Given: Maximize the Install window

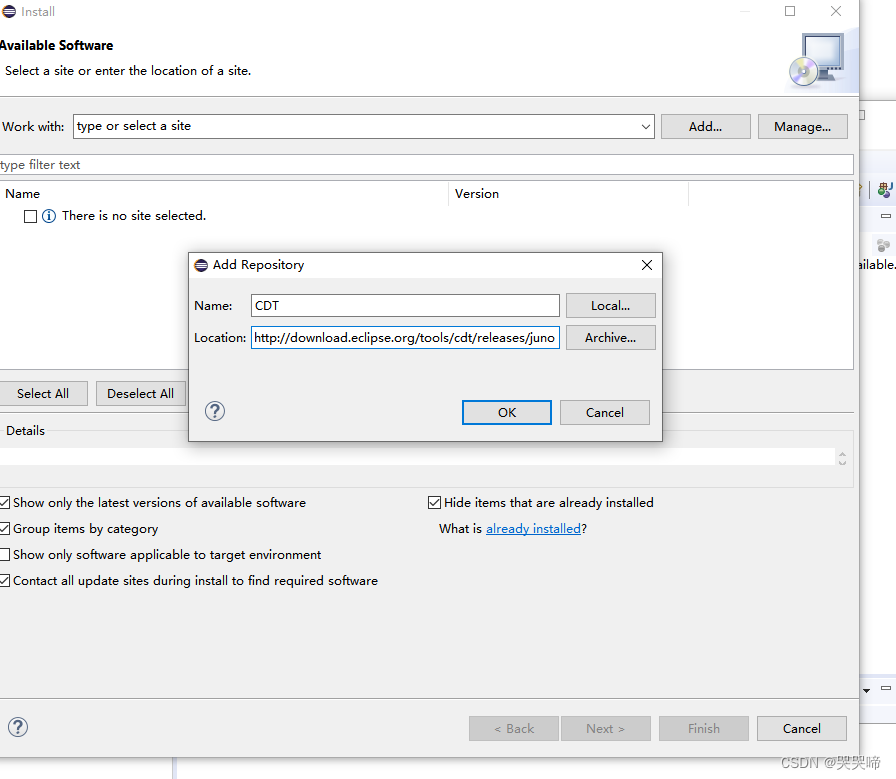Looking at the screenshot, I should [790, 11].
